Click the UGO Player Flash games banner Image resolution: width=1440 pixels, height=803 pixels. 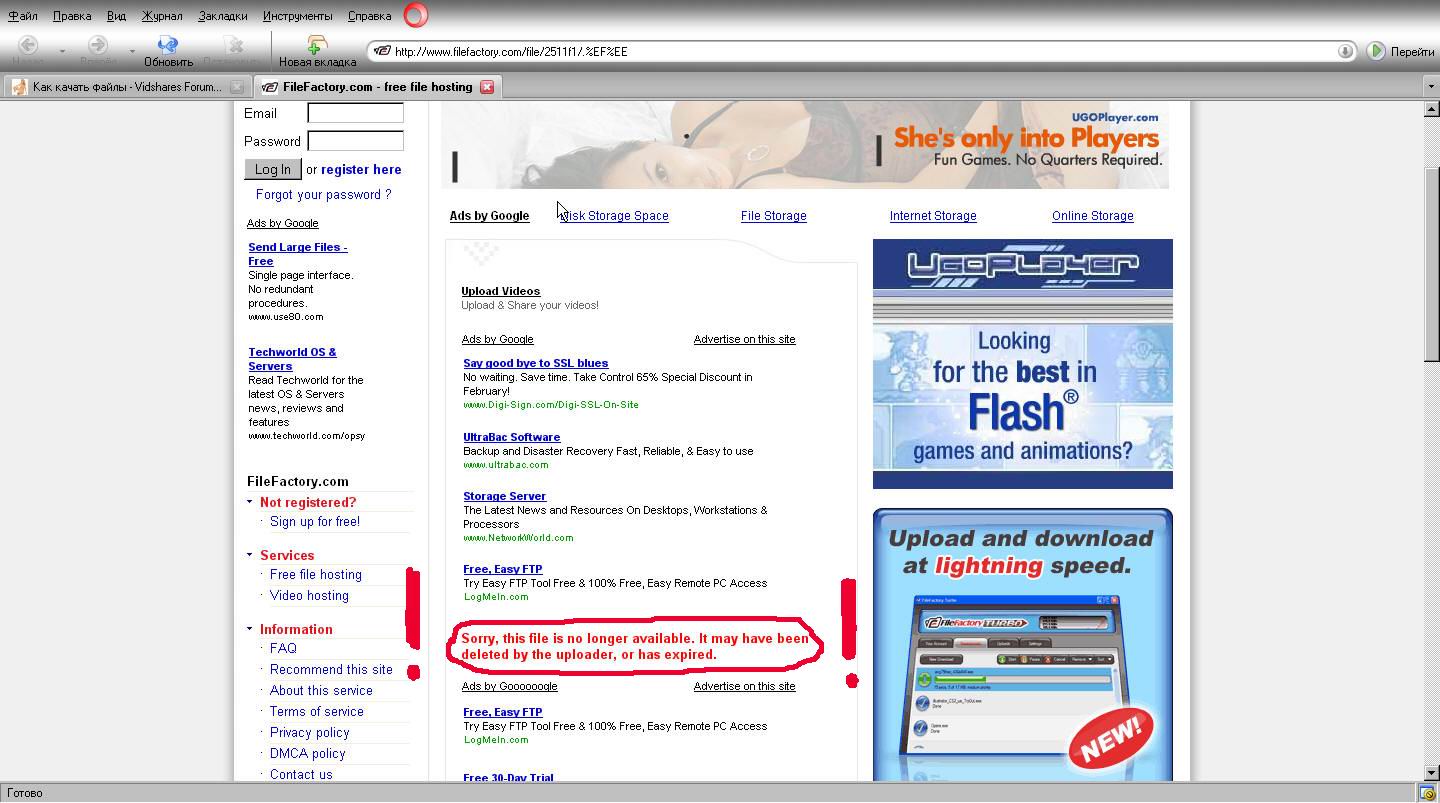[x=1022, y=364]
